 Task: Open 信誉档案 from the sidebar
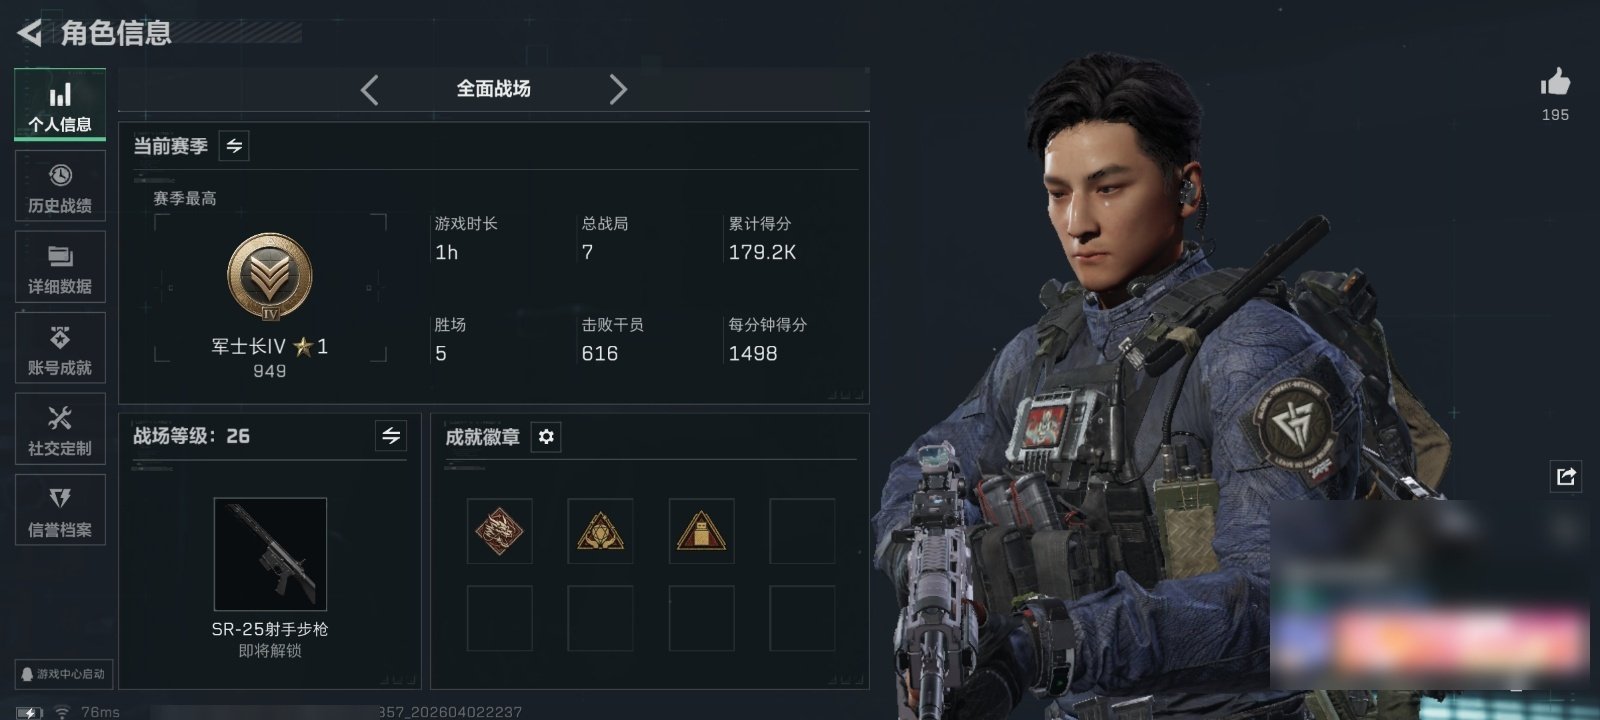point(60,510)
